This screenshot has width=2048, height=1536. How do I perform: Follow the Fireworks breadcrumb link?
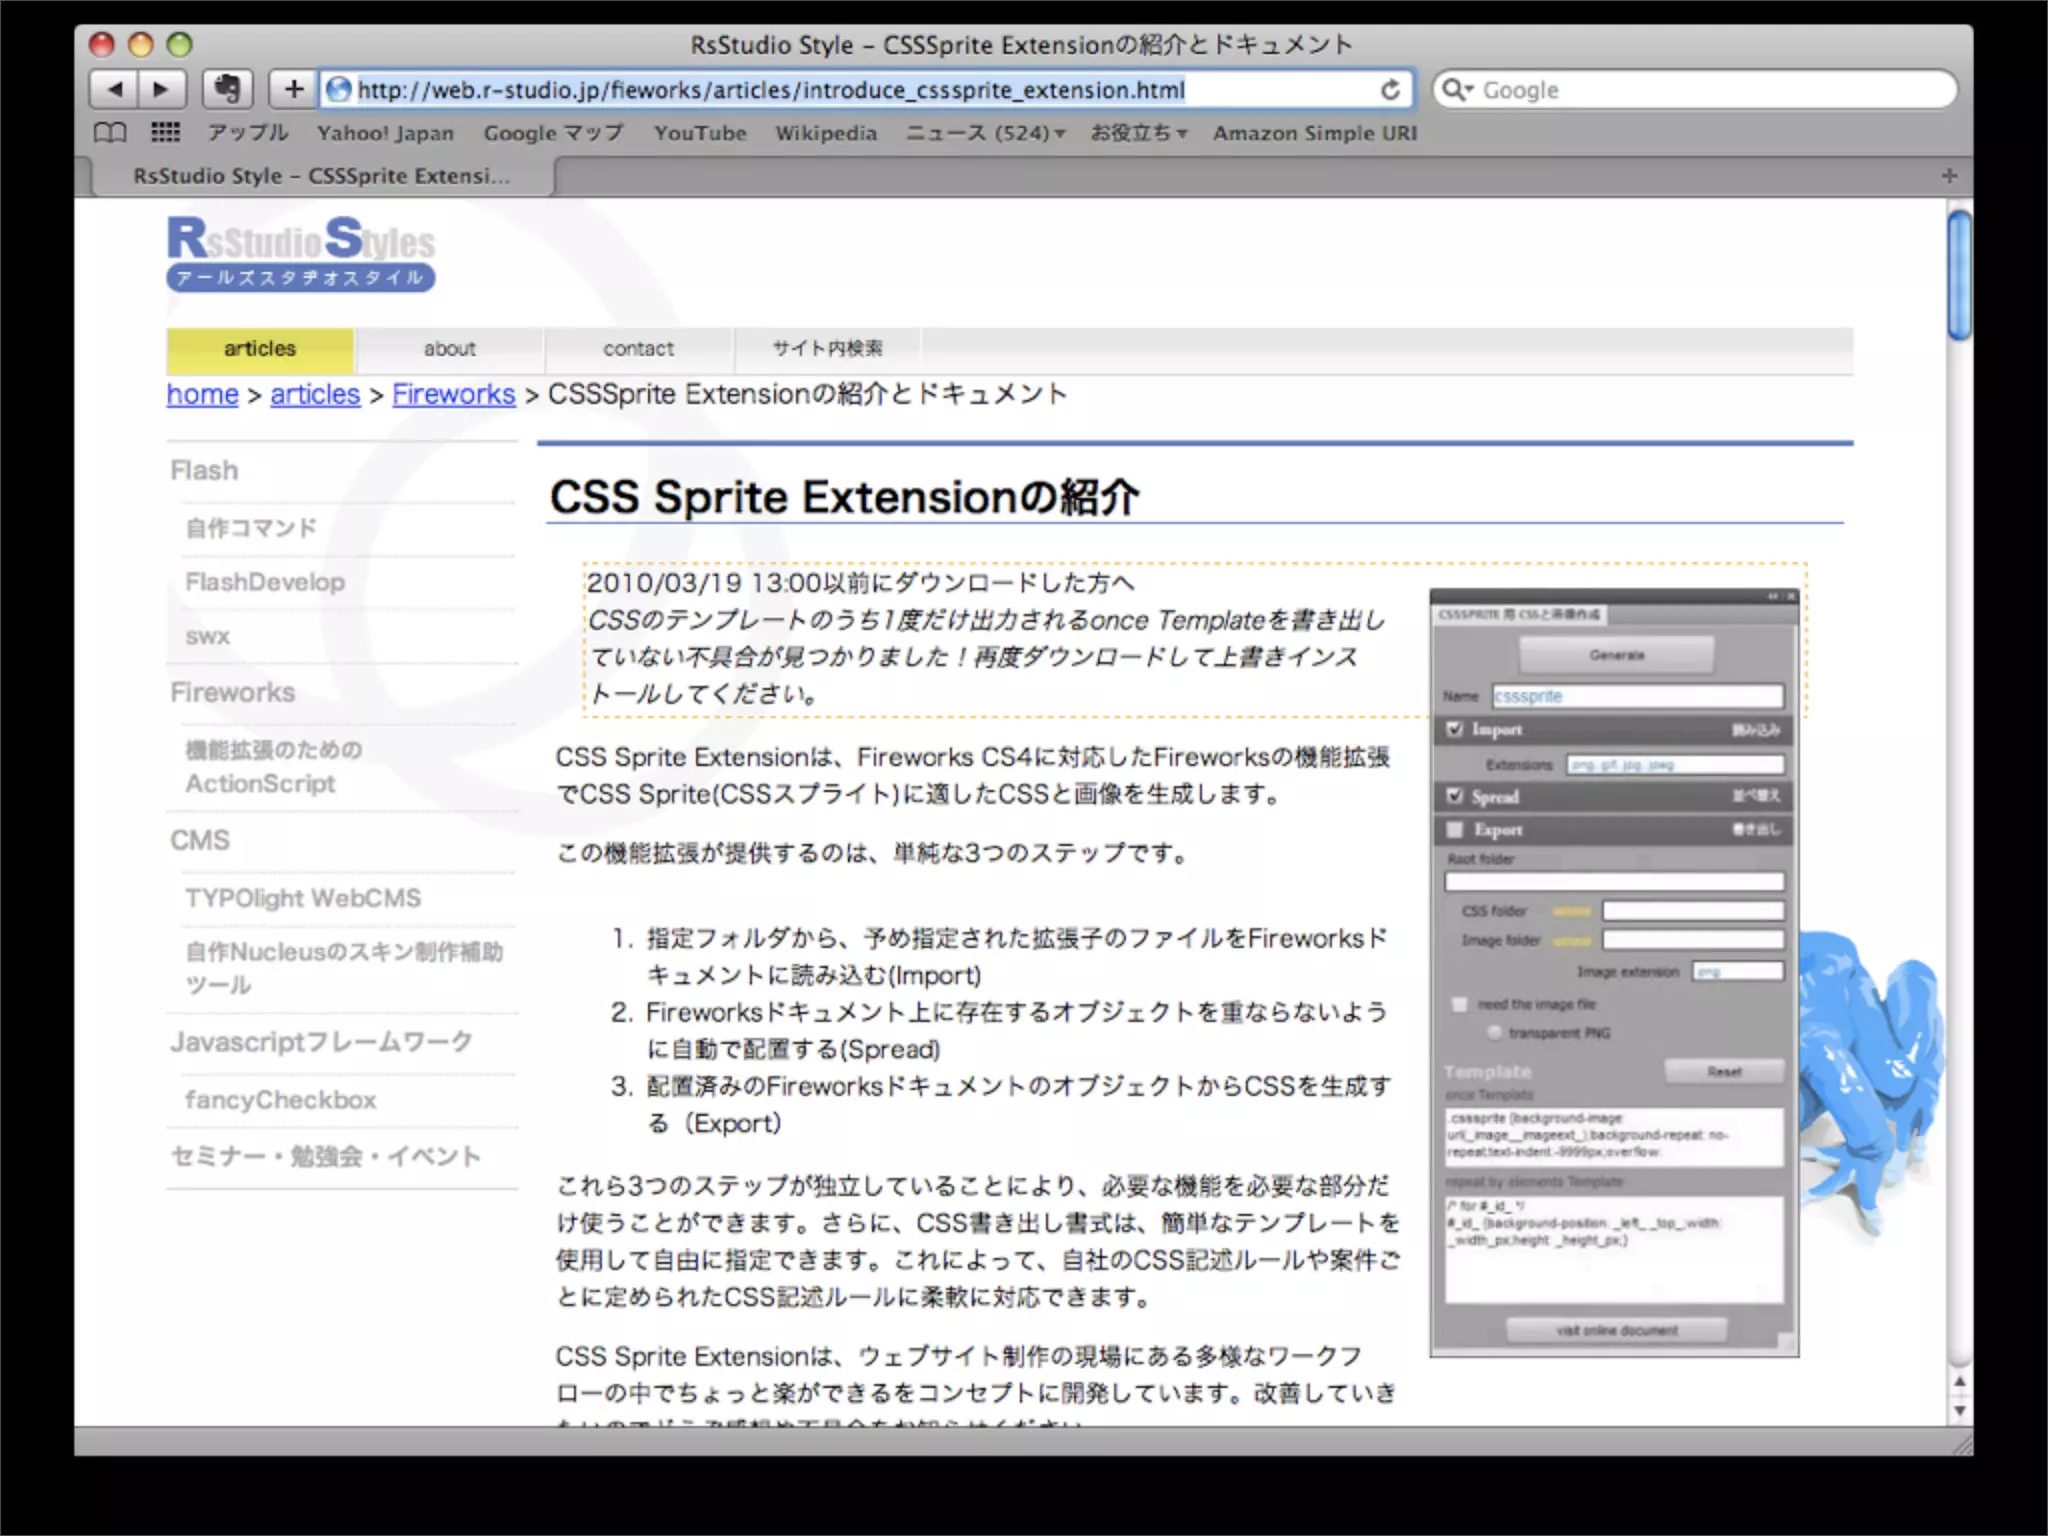[453, 394]
